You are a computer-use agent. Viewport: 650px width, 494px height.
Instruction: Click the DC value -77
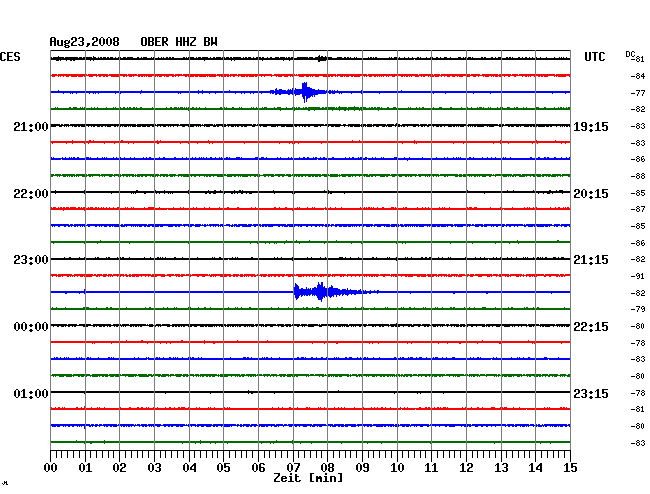click(638, 93)
